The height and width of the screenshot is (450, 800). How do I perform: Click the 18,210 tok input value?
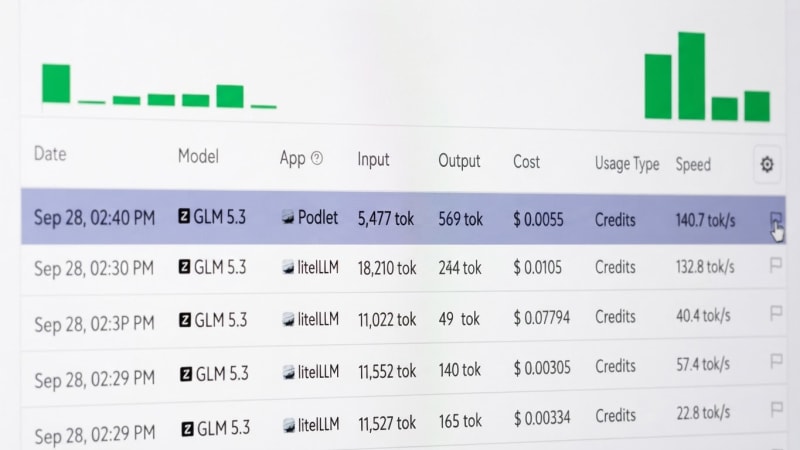[x=387, y=268]
